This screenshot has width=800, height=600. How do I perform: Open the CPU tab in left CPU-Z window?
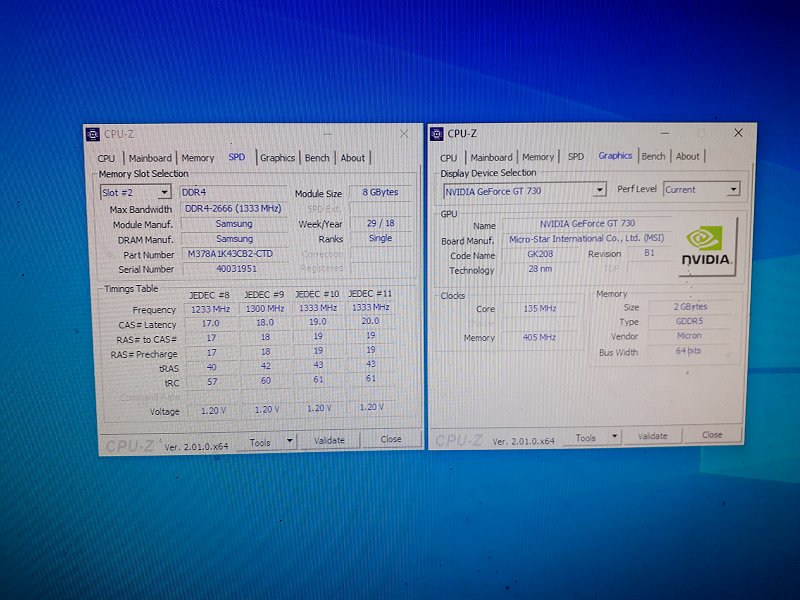[x=106, y=158]
